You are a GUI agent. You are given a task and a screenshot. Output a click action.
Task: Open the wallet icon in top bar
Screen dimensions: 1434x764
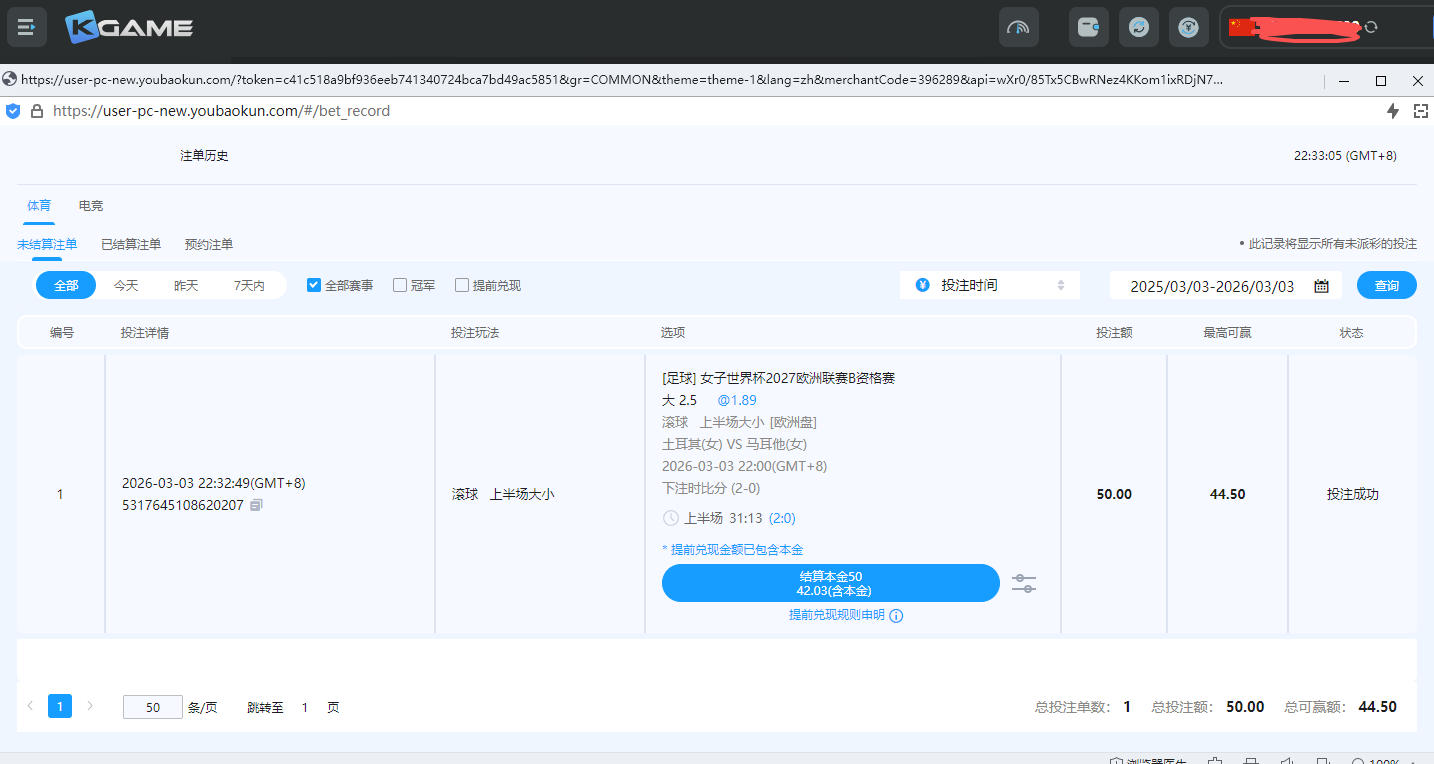[x=1088, y=27]
